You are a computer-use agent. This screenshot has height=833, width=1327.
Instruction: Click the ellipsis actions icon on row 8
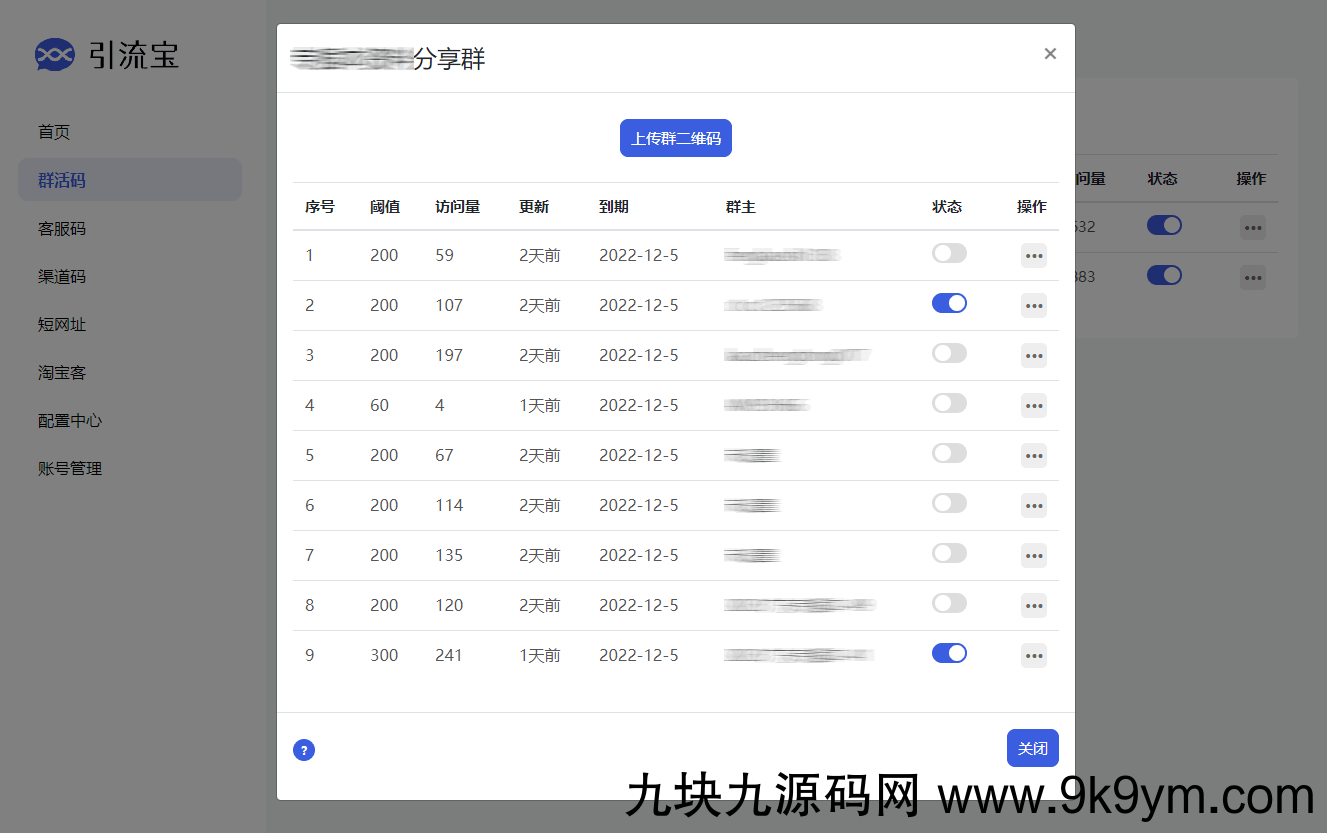coord(1033,606)
